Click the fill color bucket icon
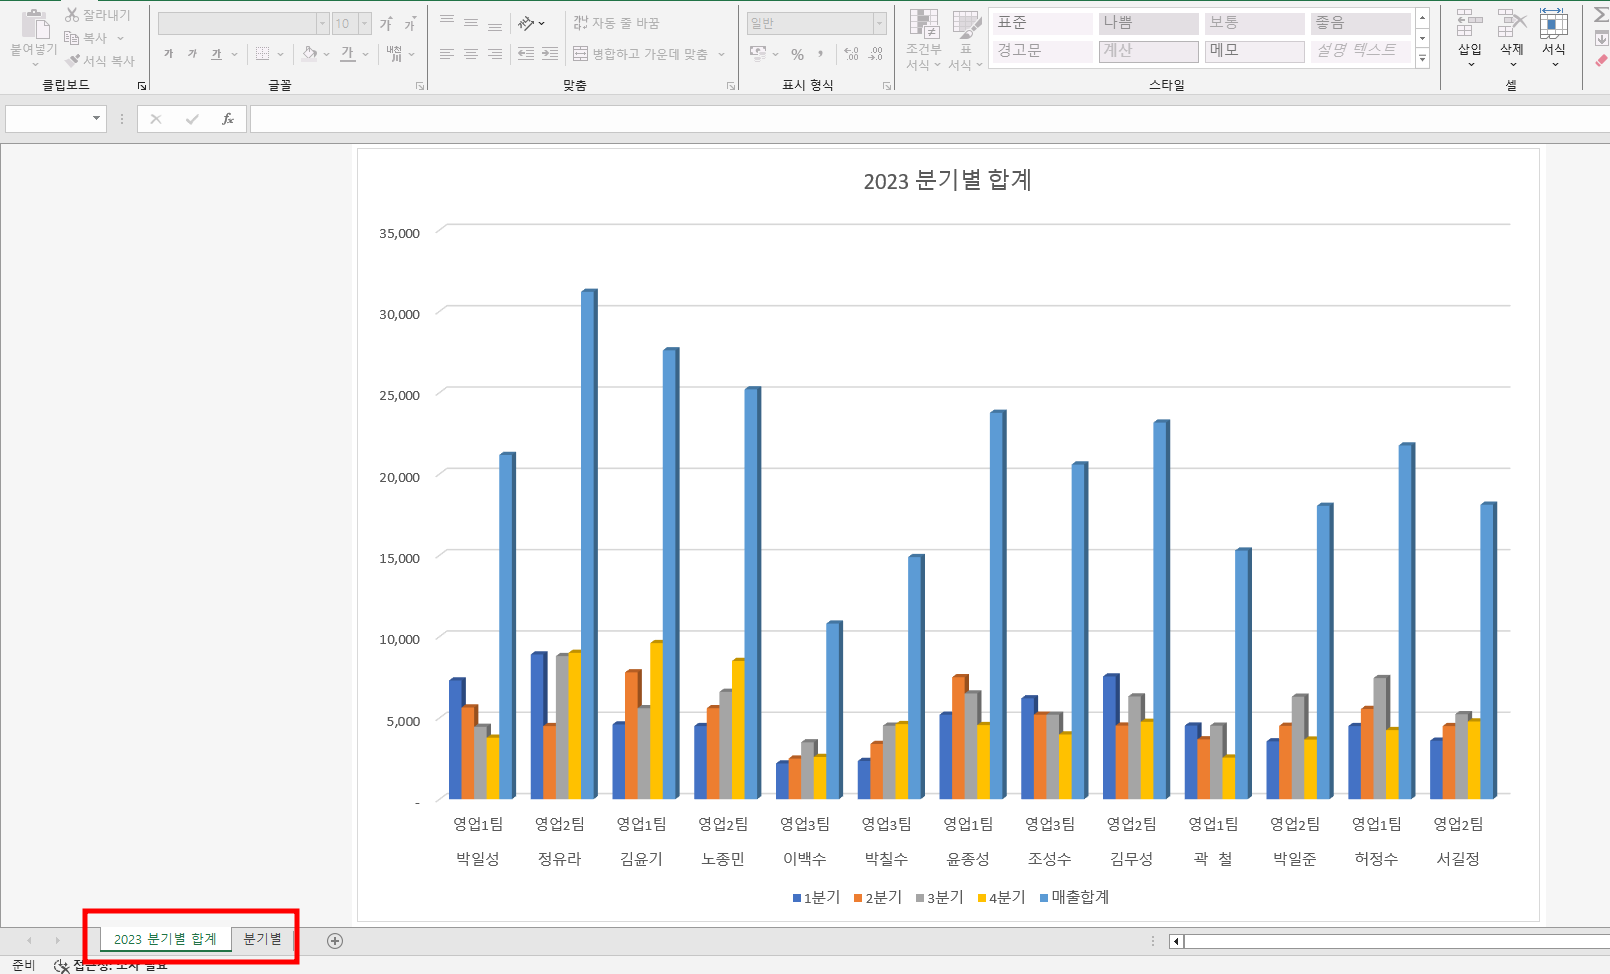Image resolution: width=1610 pixels, height=974 pixels. click(x=309, y=54)
